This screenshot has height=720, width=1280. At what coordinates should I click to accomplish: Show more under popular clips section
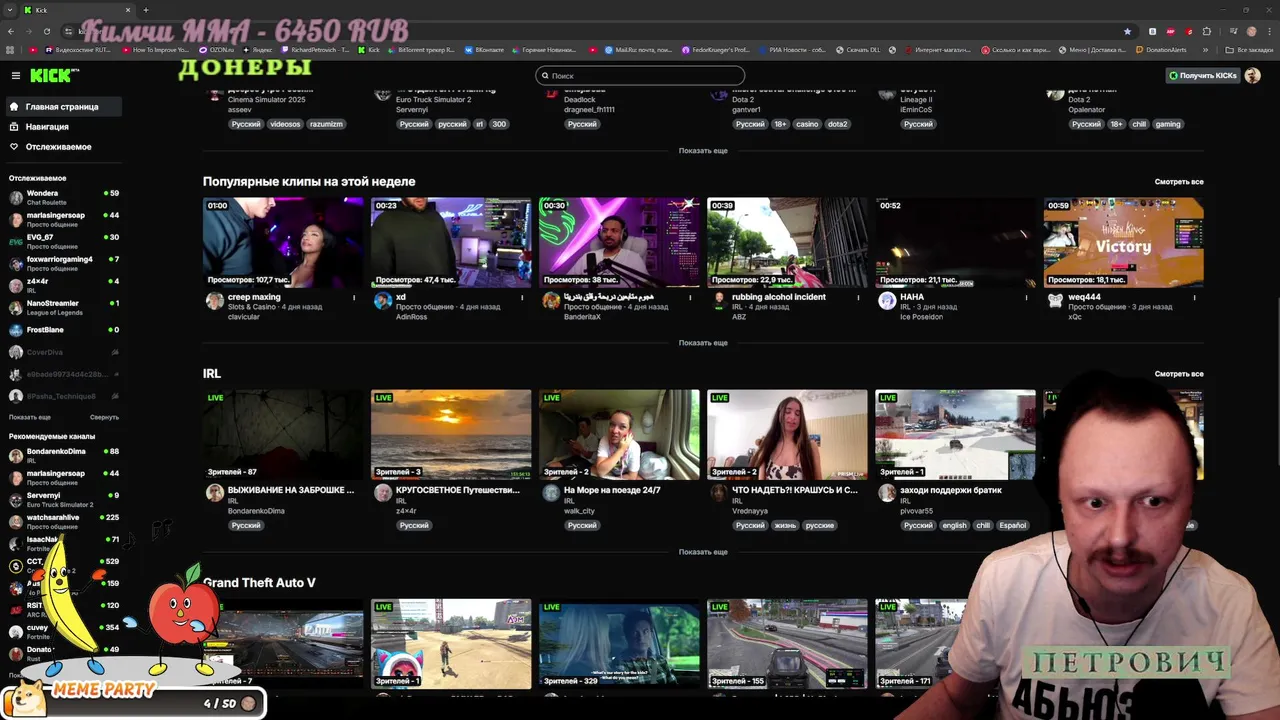pyautogui.click(x=703, y=343)
